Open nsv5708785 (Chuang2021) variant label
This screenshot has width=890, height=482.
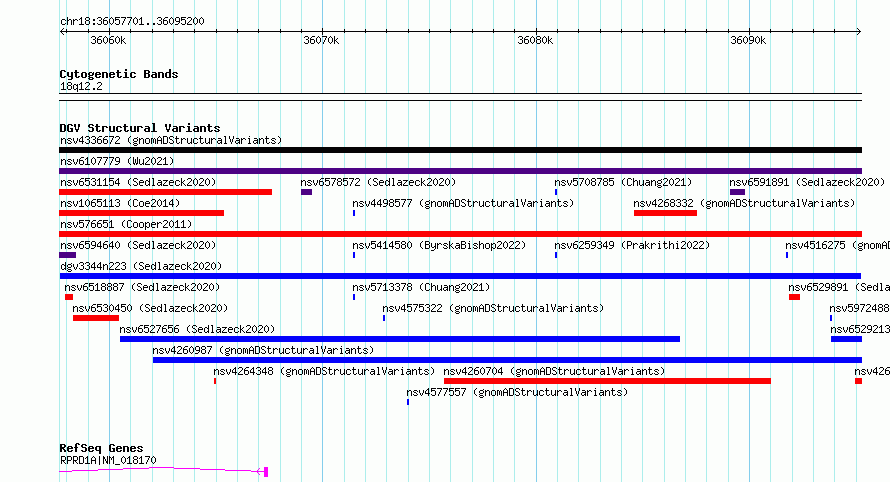point(623,182)
